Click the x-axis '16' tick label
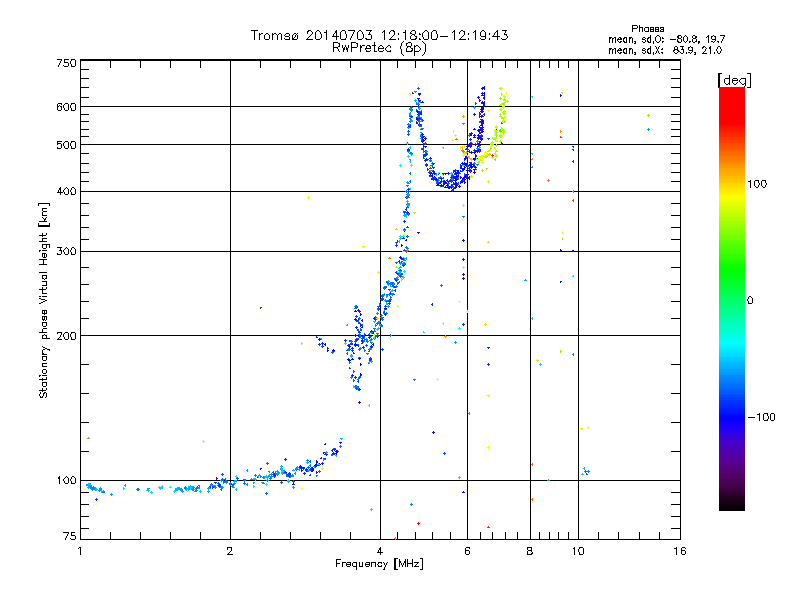Screen dimensions: 800x600 (x=680, y=551)
